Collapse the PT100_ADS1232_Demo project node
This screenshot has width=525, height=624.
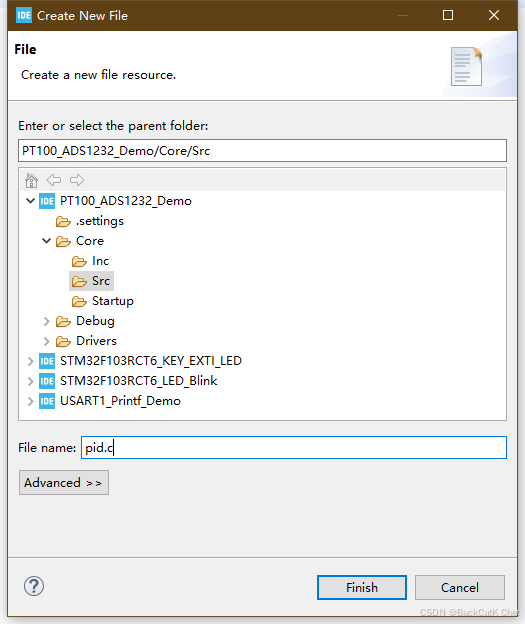click(30, 201)
